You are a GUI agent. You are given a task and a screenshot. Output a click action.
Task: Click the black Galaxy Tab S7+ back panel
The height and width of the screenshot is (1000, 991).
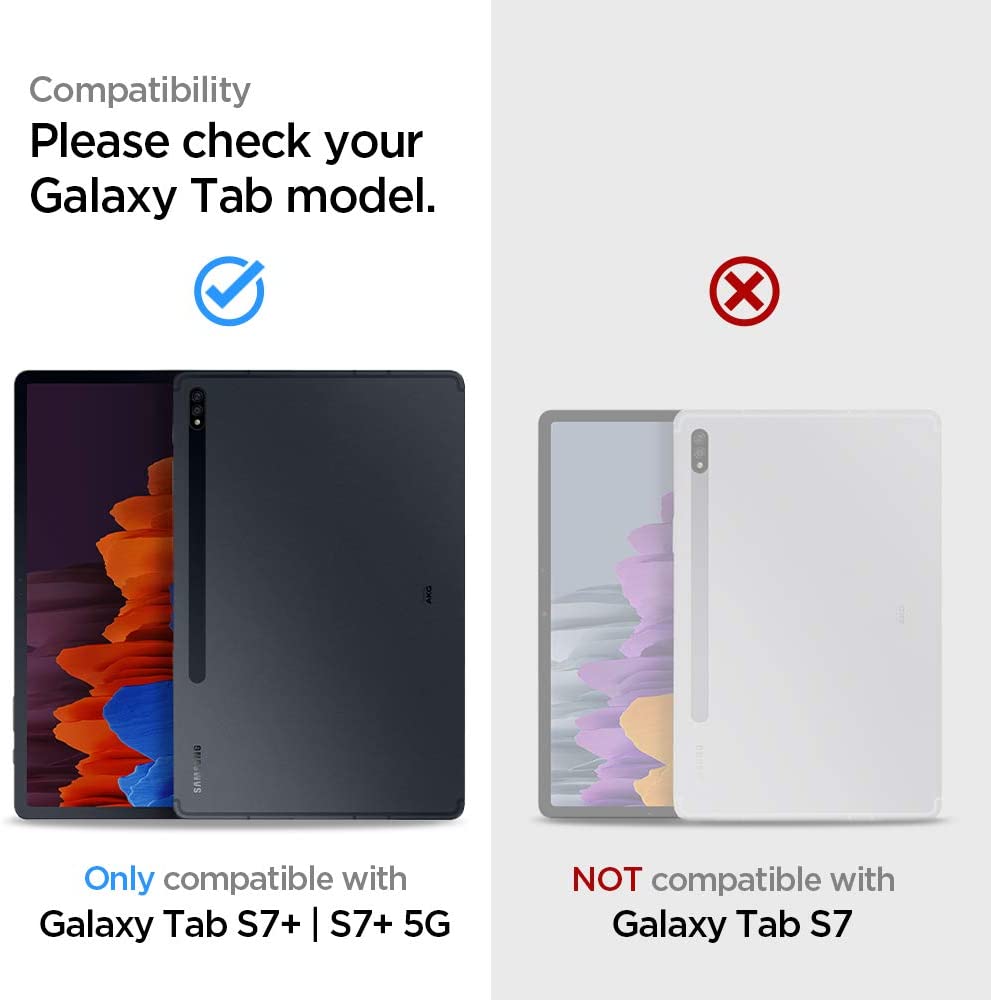coord(319,594)
